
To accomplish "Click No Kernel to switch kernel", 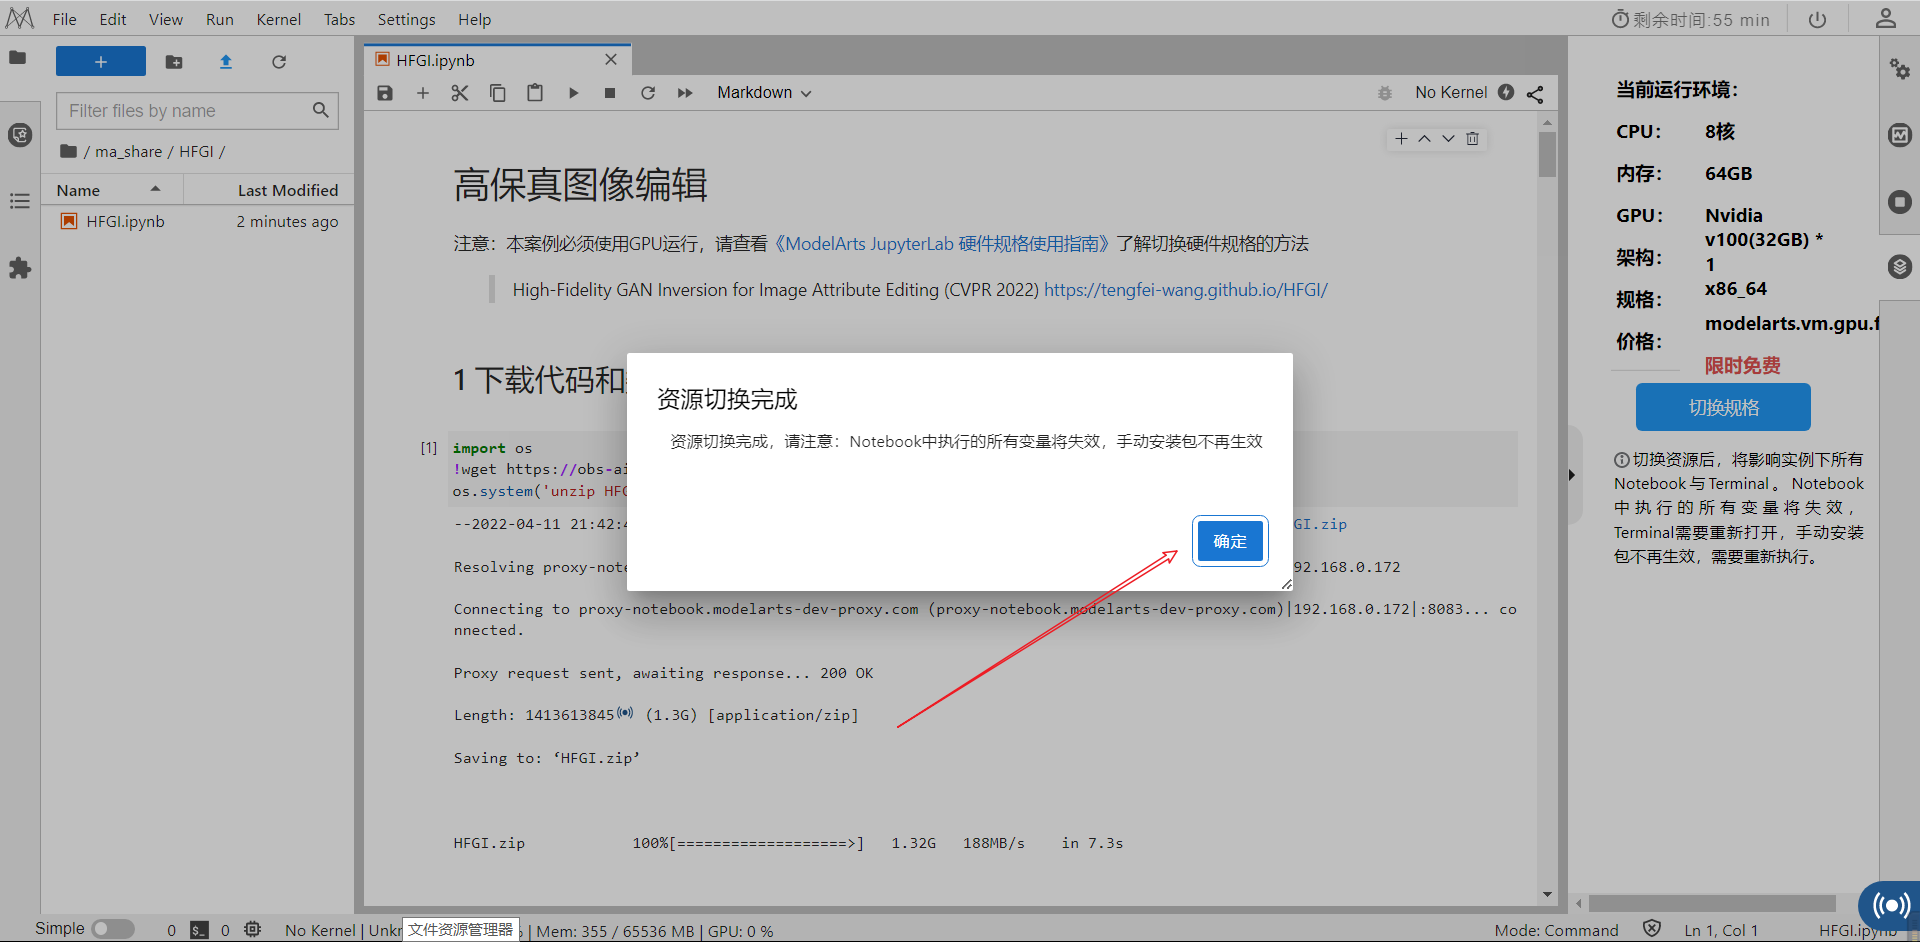I will (x=1451, y=93).
